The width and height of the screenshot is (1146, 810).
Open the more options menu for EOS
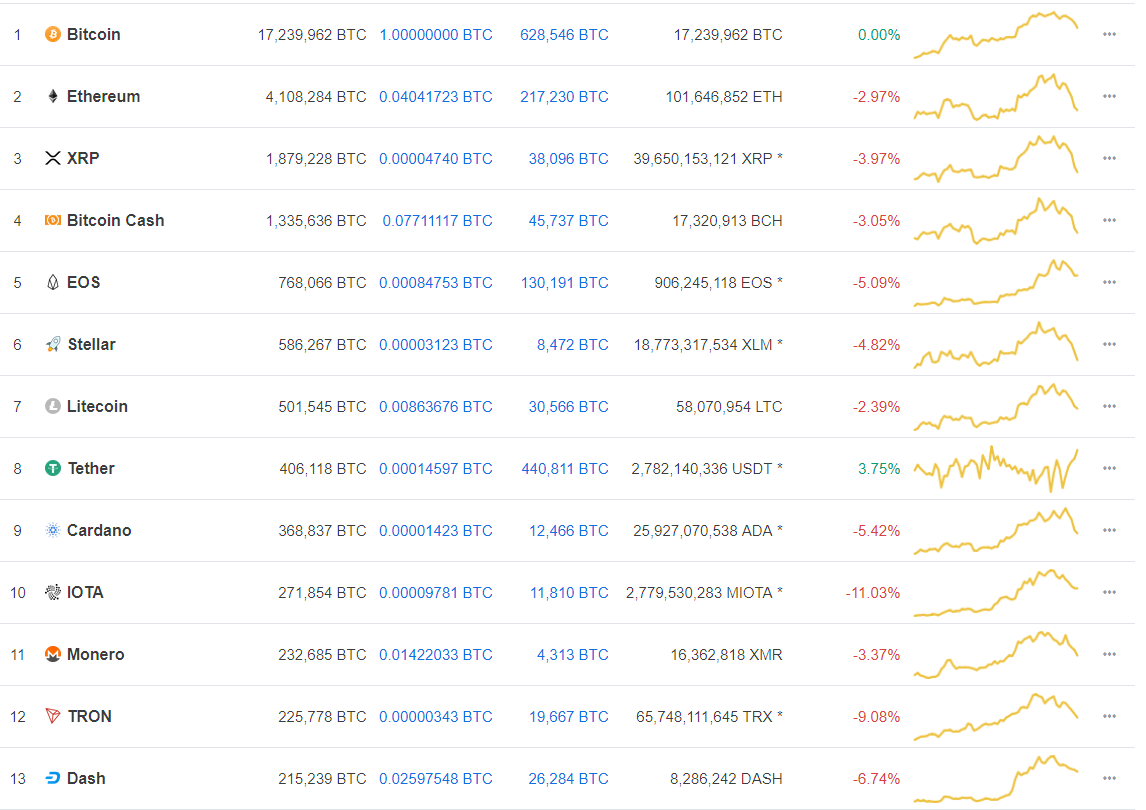coord(1109,282)
